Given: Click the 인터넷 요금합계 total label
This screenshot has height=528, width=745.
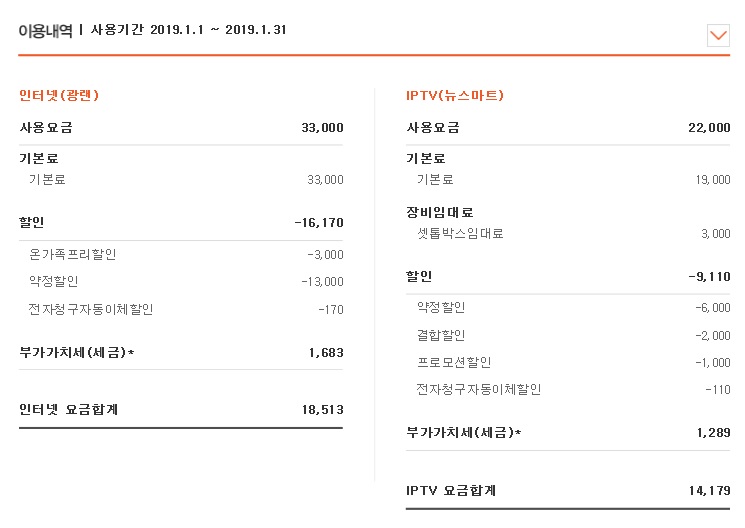Looking at the screenshot, I should pyautogui.click(x=69, y=409).
